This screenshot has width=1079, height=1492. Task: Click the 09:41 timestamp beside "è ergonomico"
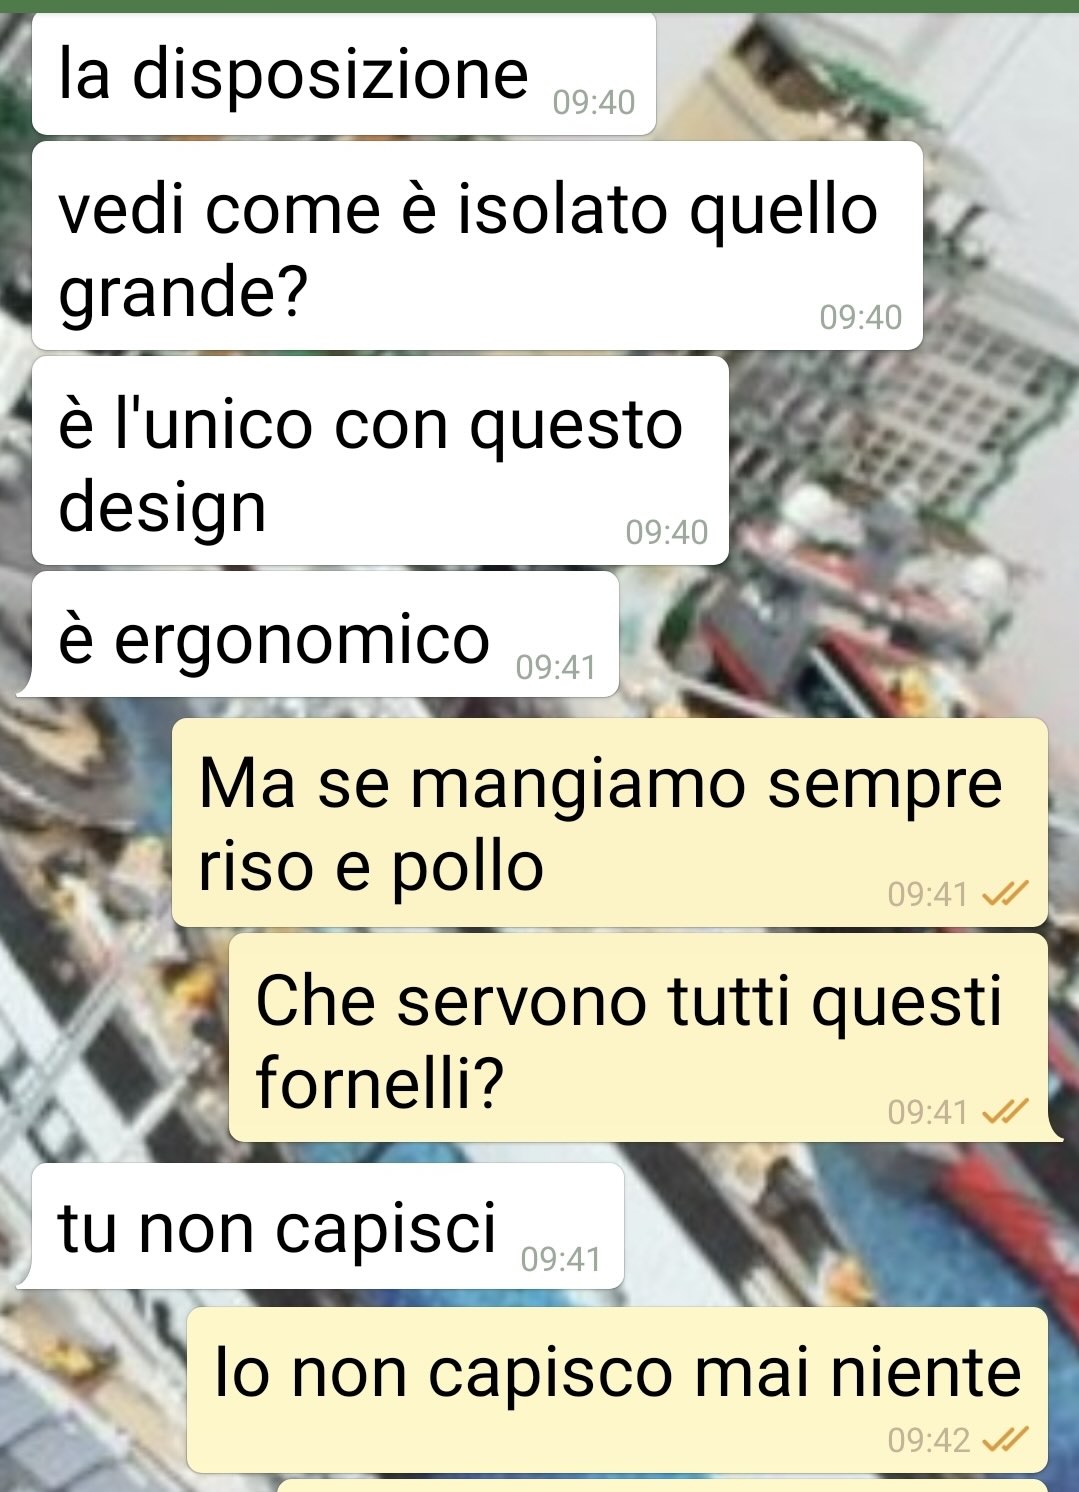tap(556, 666)
